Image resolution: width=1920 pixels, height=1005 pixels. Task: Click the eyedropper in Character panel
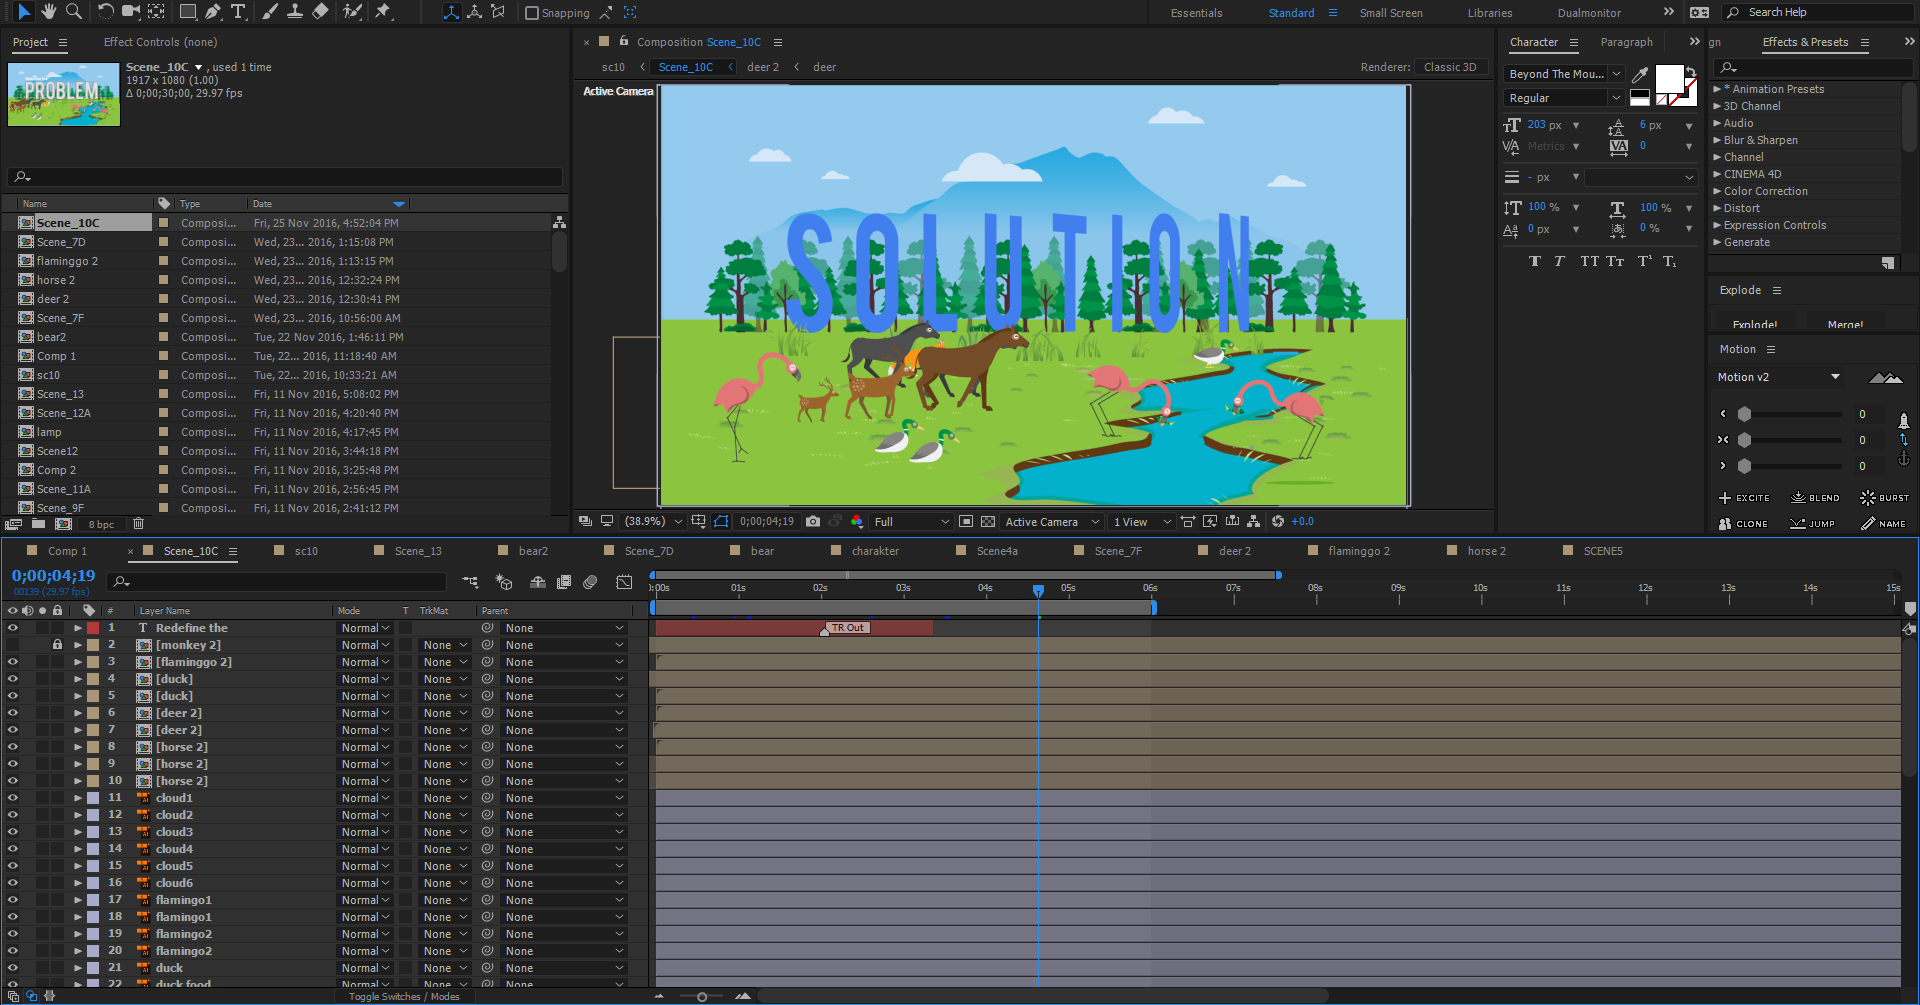(1640, 74)
